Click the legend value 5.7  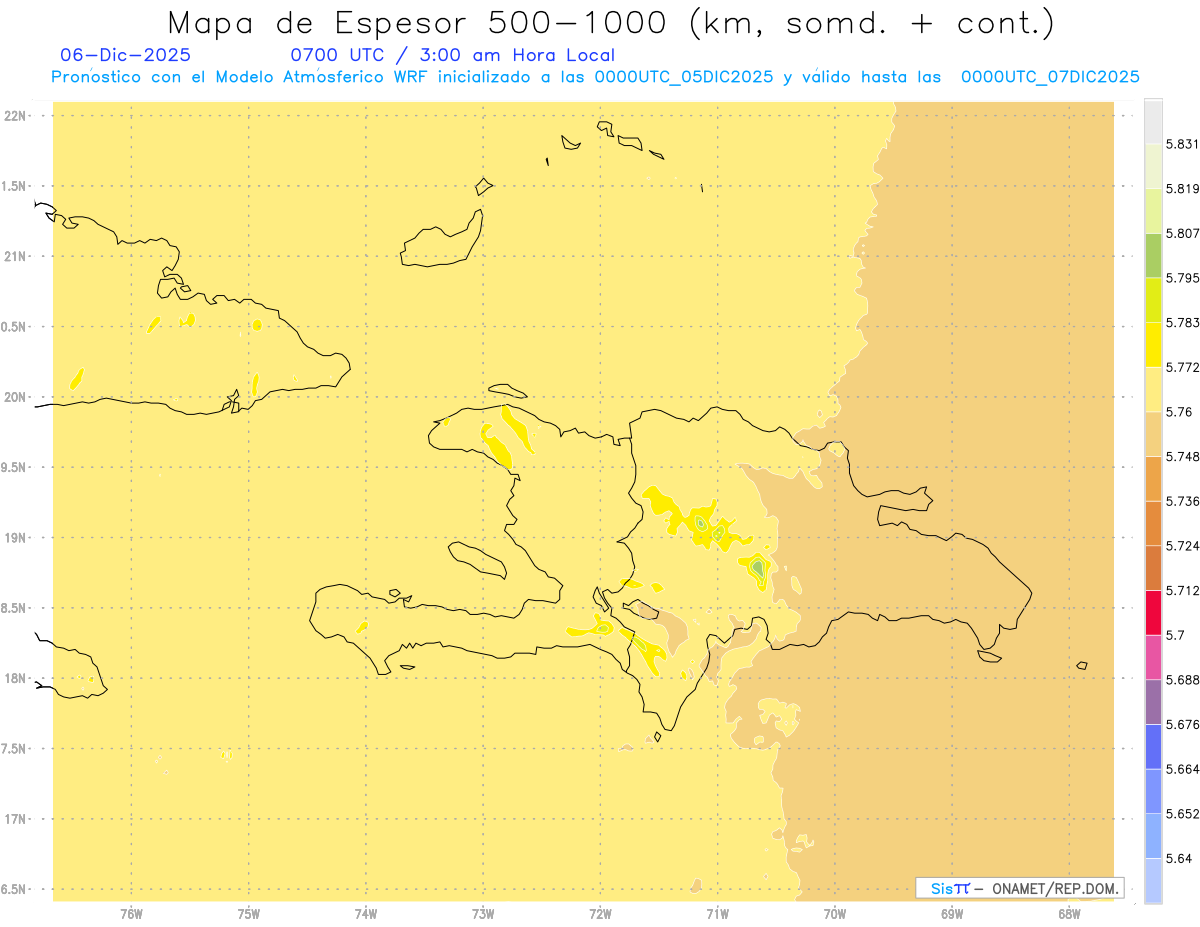(x=1175, y=635)
